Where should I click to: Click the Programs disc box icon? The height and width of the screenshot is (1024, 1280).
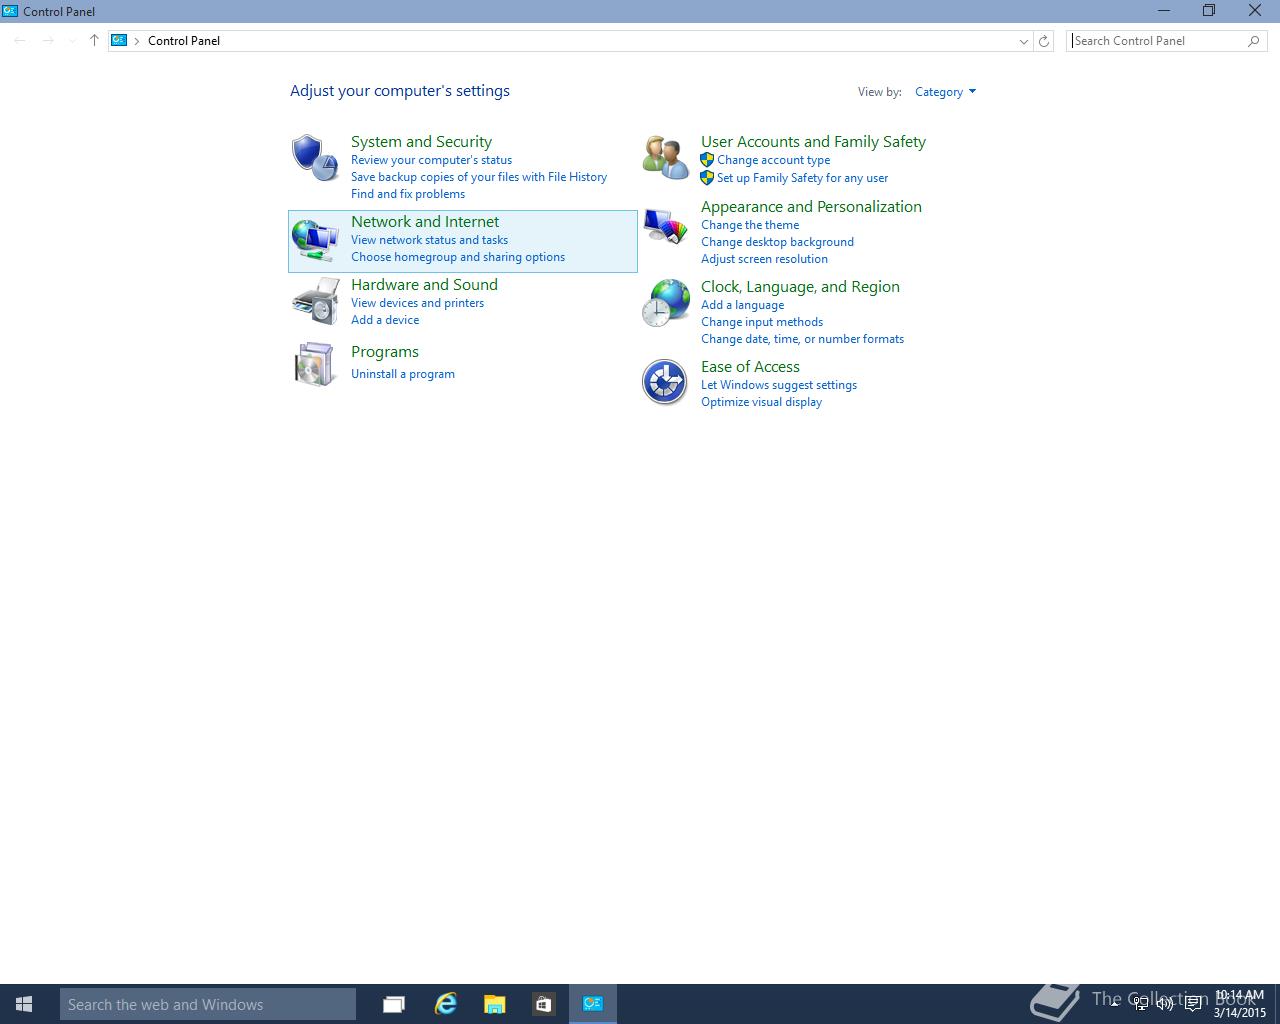tap(314, 364)
